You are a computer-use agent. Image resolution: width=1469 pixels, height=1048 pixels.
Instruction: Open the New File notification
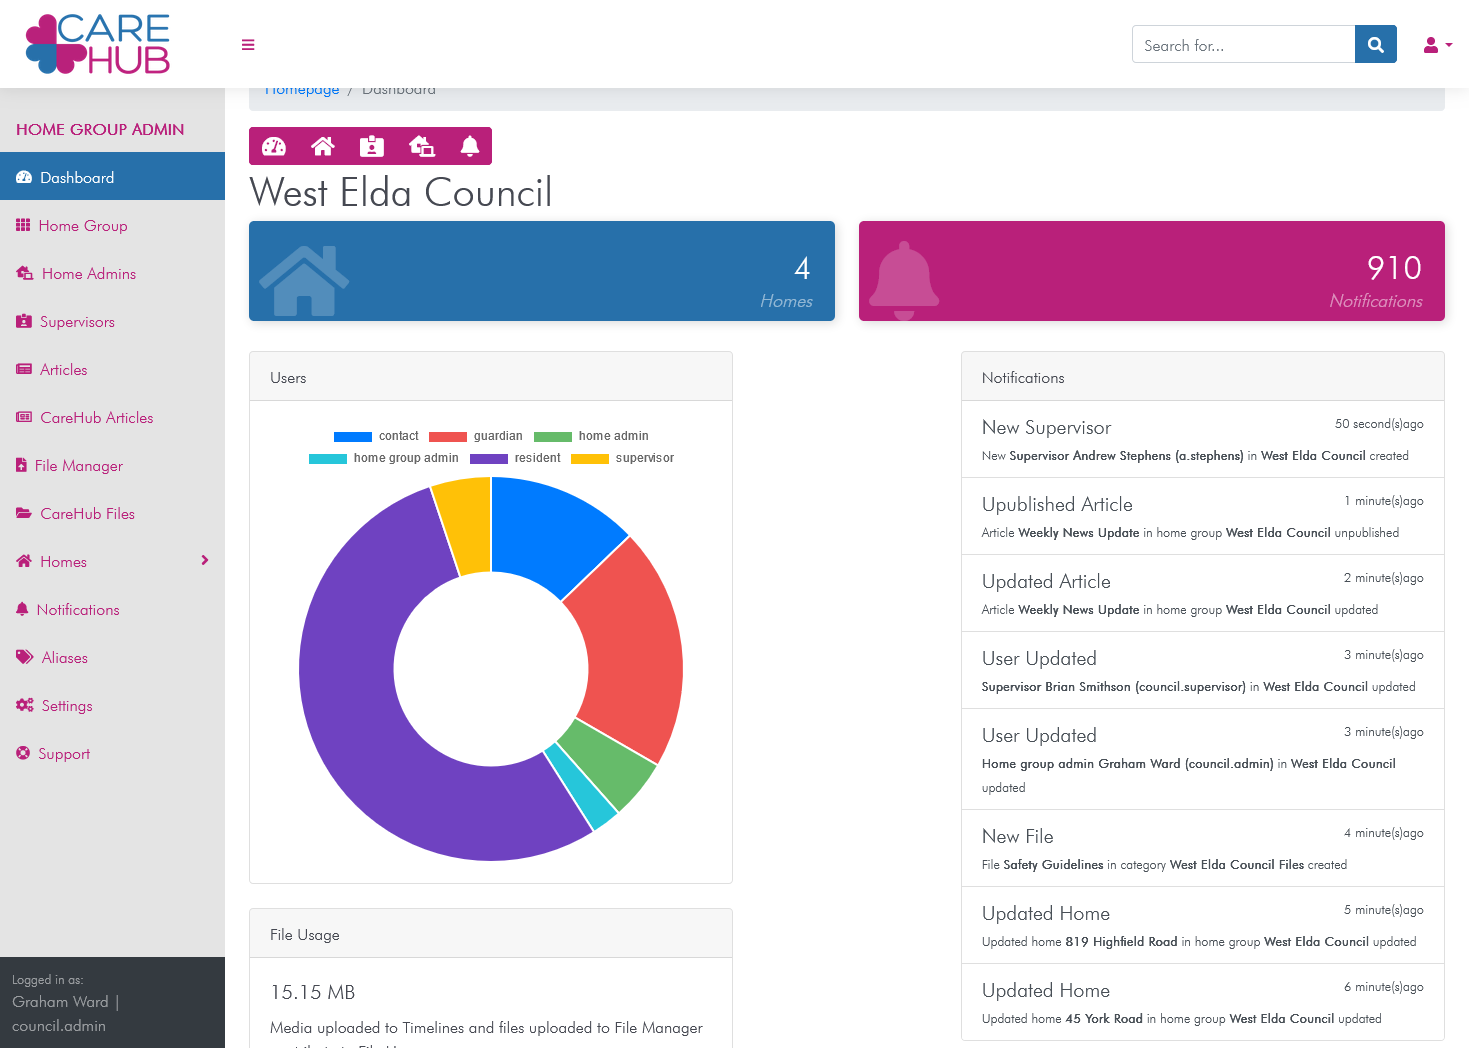pyautogui.click(x=1203, y=849)
